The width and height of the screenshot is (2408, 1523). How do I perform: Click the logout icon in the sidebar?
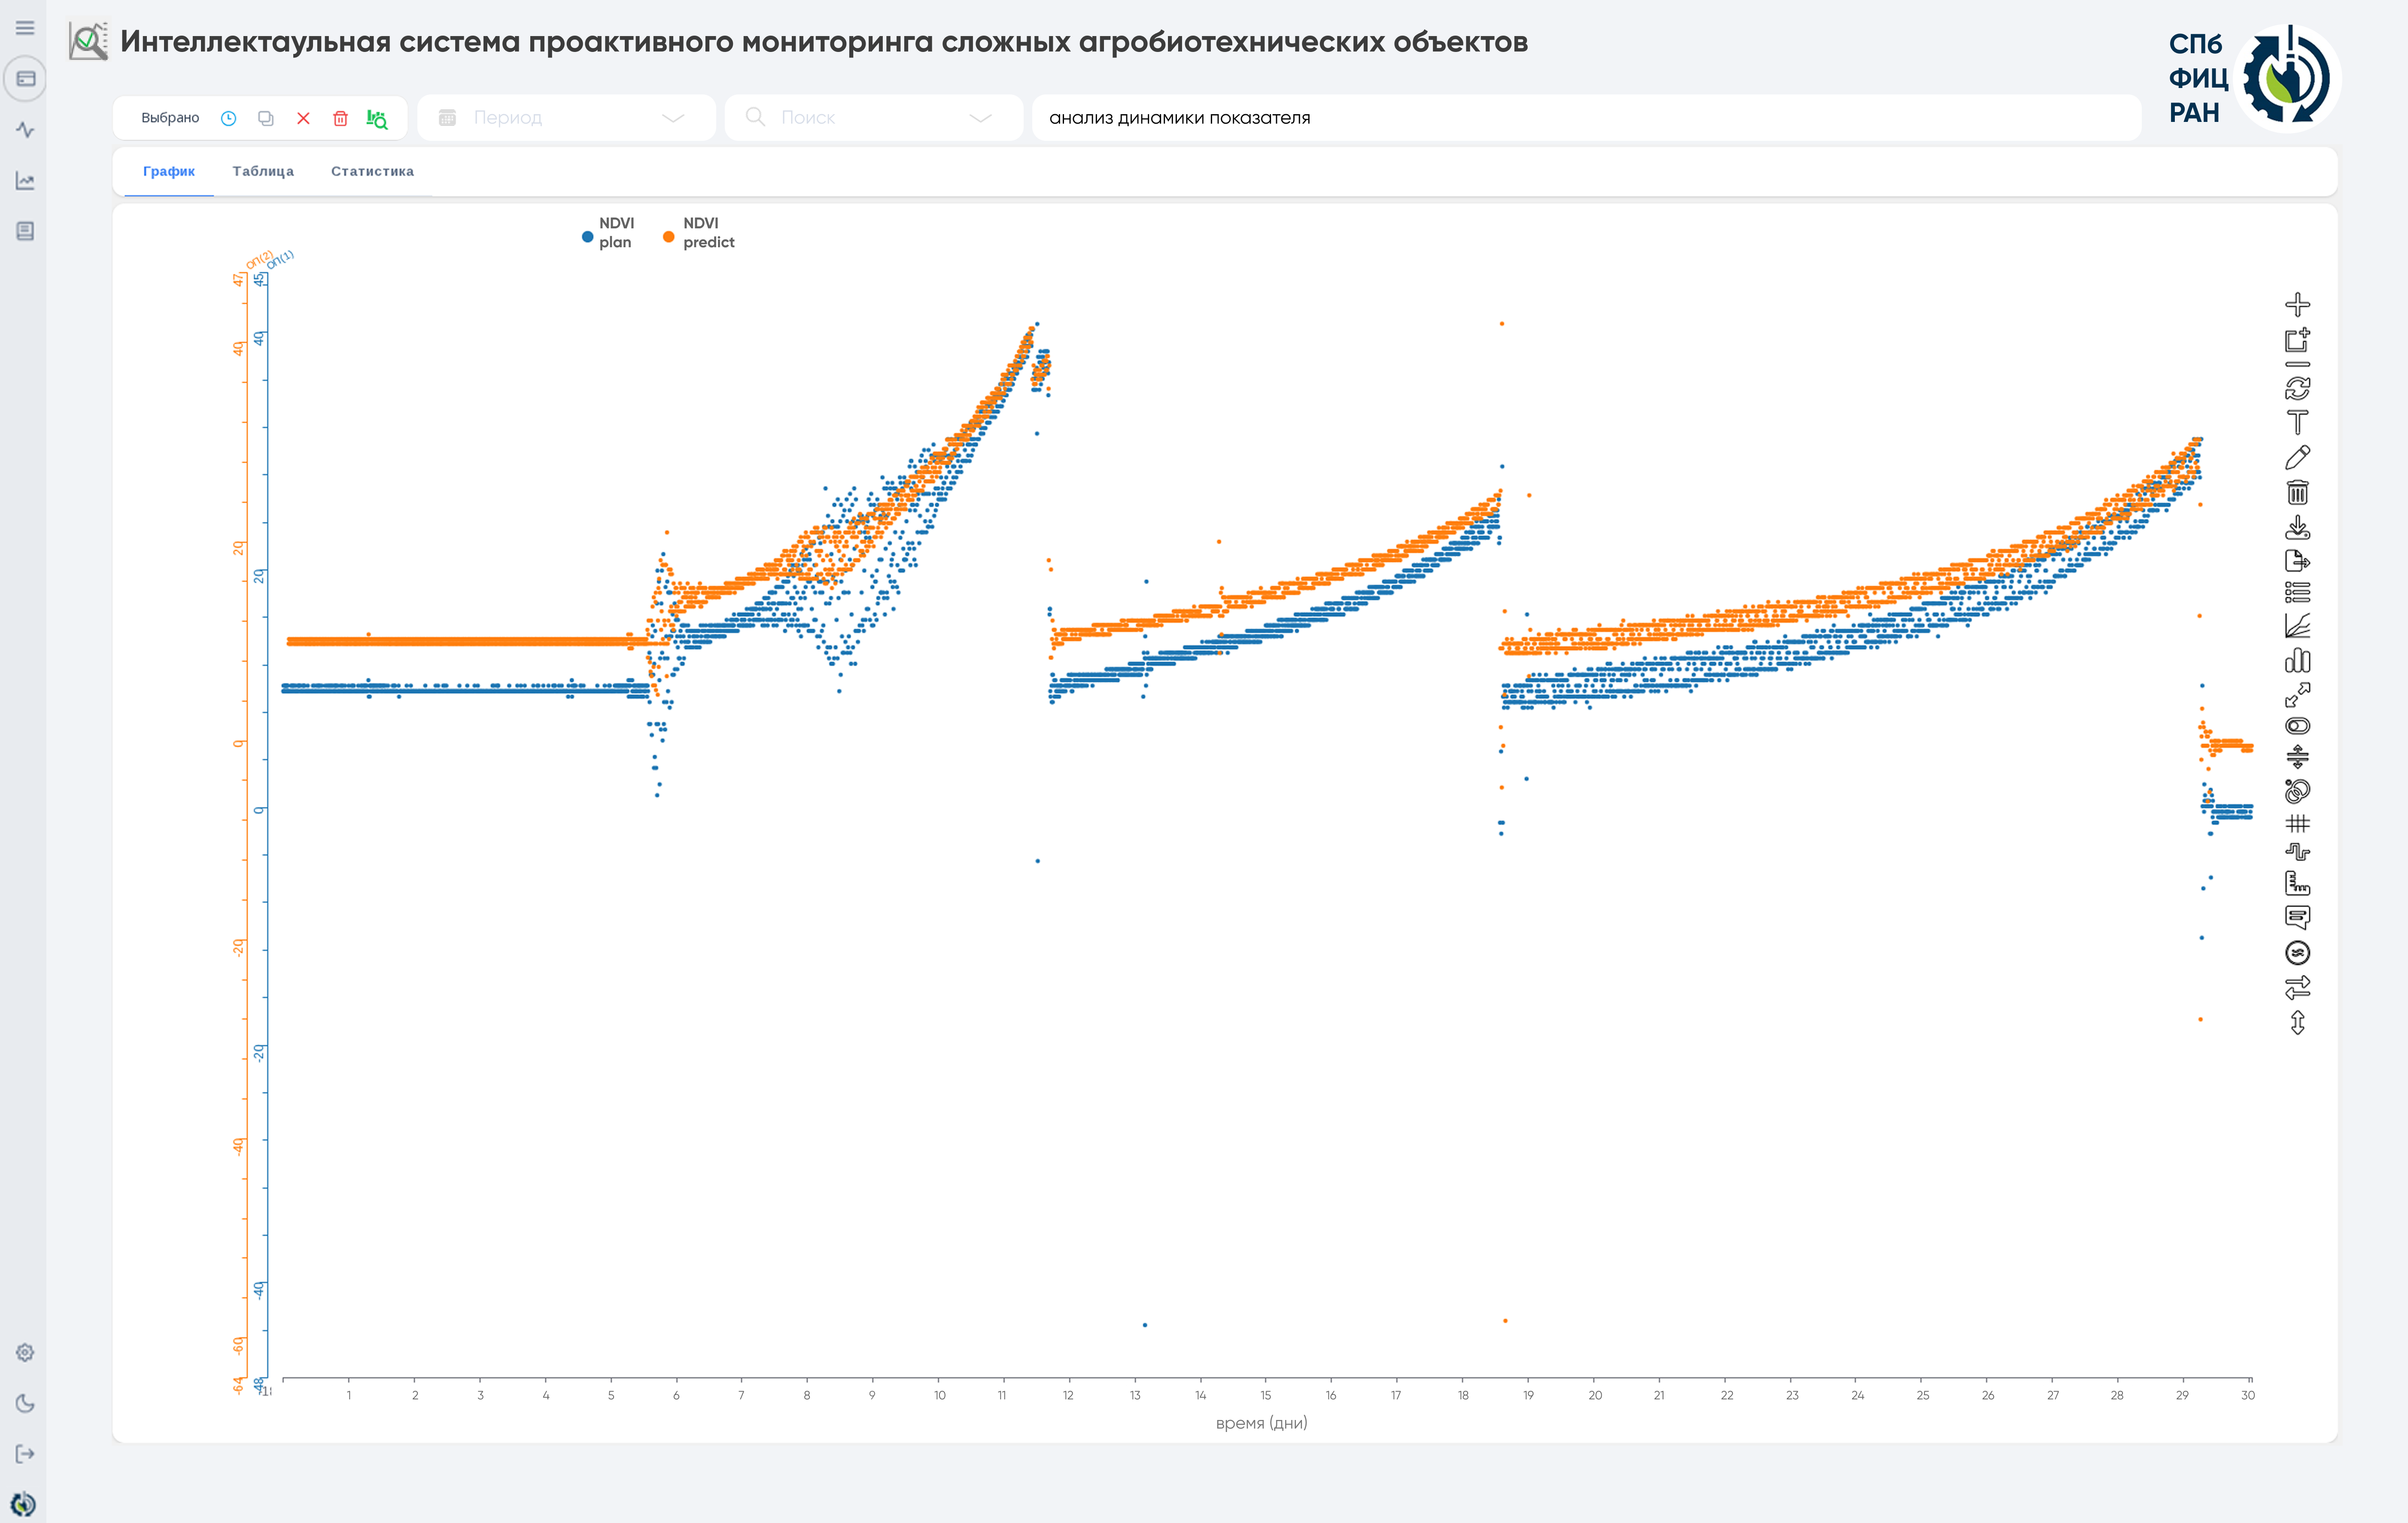pyautogui.click(x=25, y=1454)
